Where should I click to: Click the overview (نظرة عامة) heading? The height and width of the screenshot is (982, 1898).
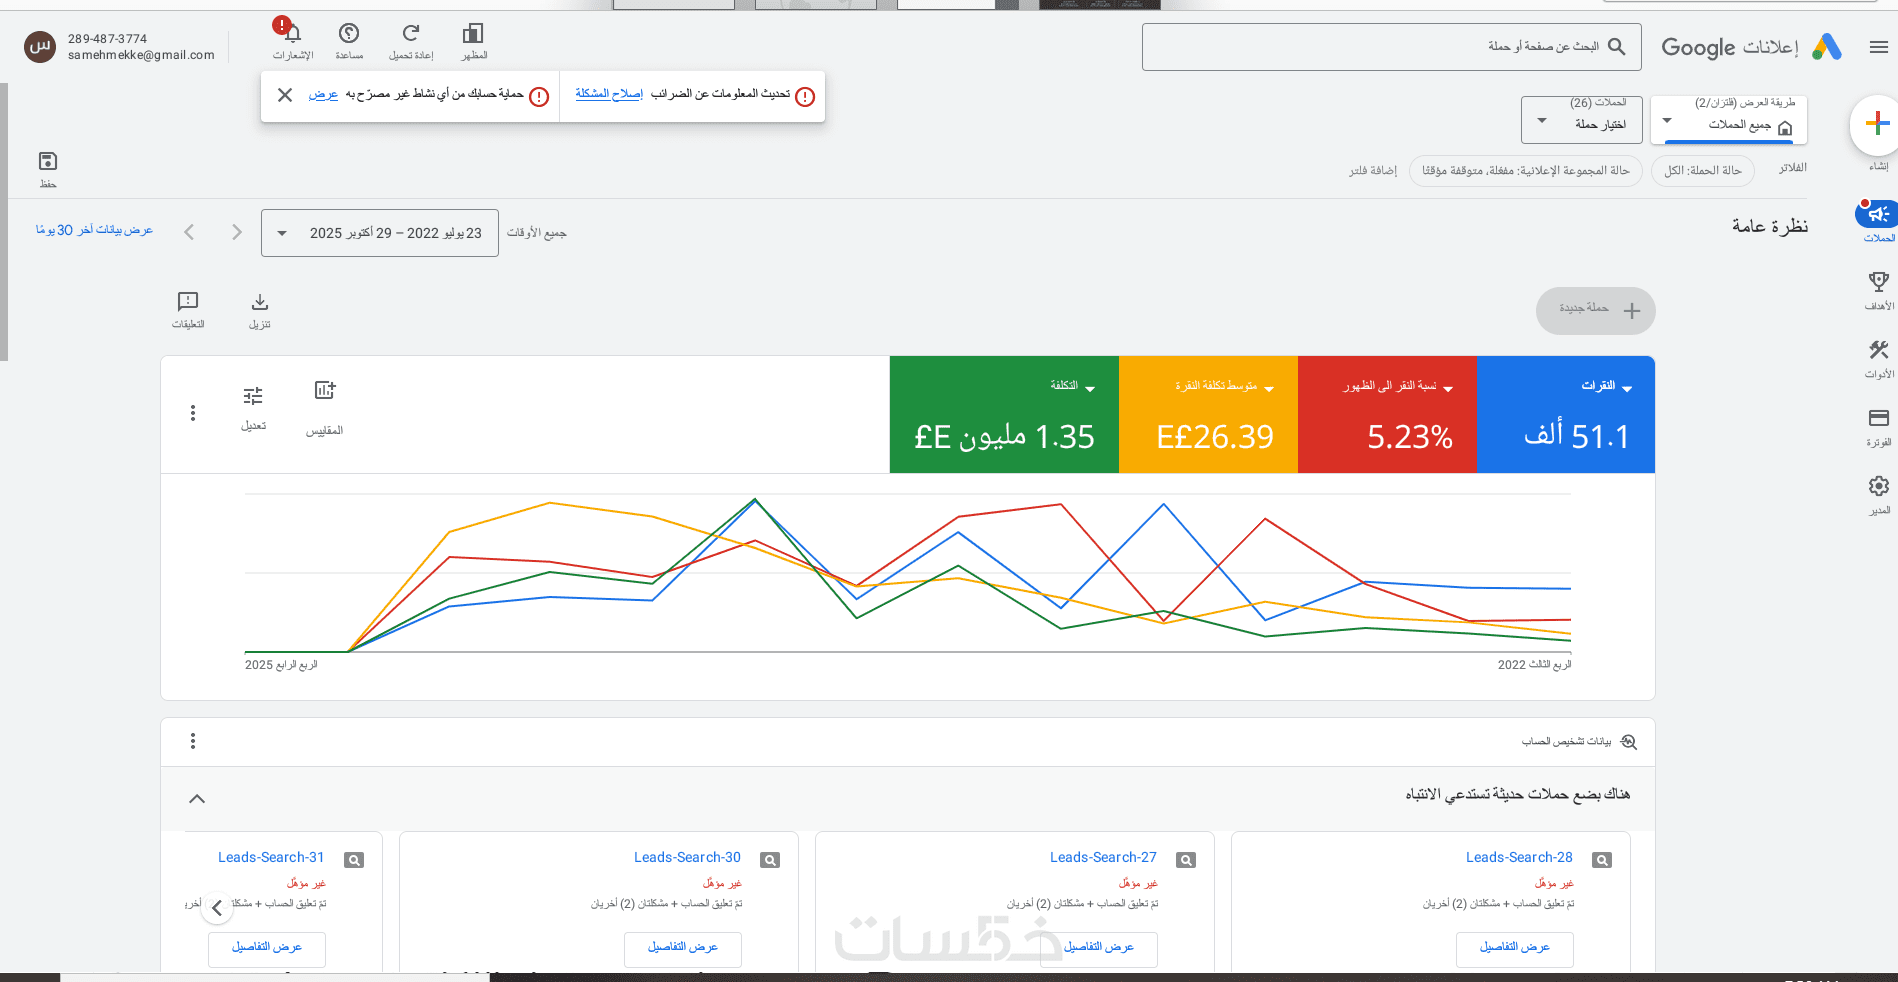coord(1770,226)
